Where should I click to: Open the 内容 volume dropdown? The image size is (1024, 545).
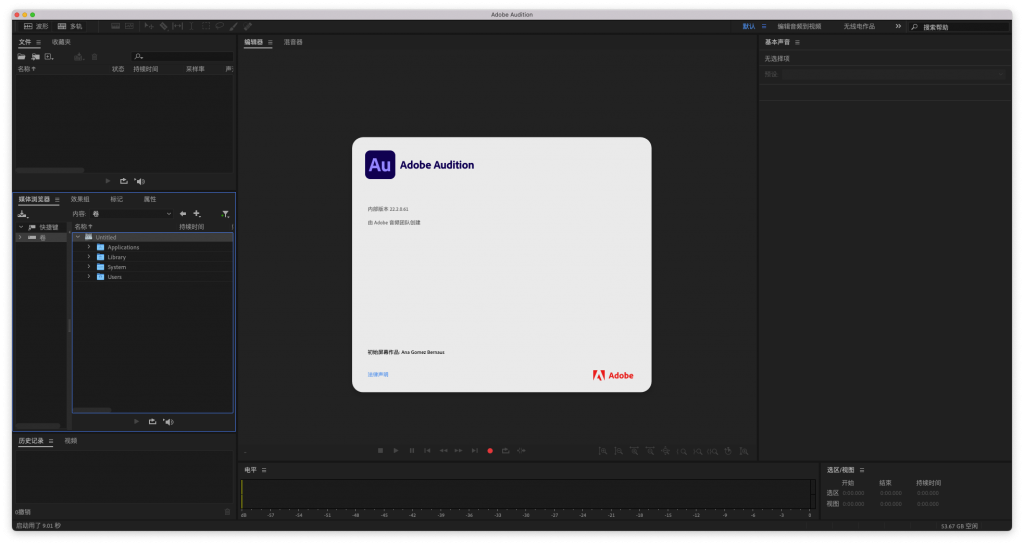pos(132,213)
